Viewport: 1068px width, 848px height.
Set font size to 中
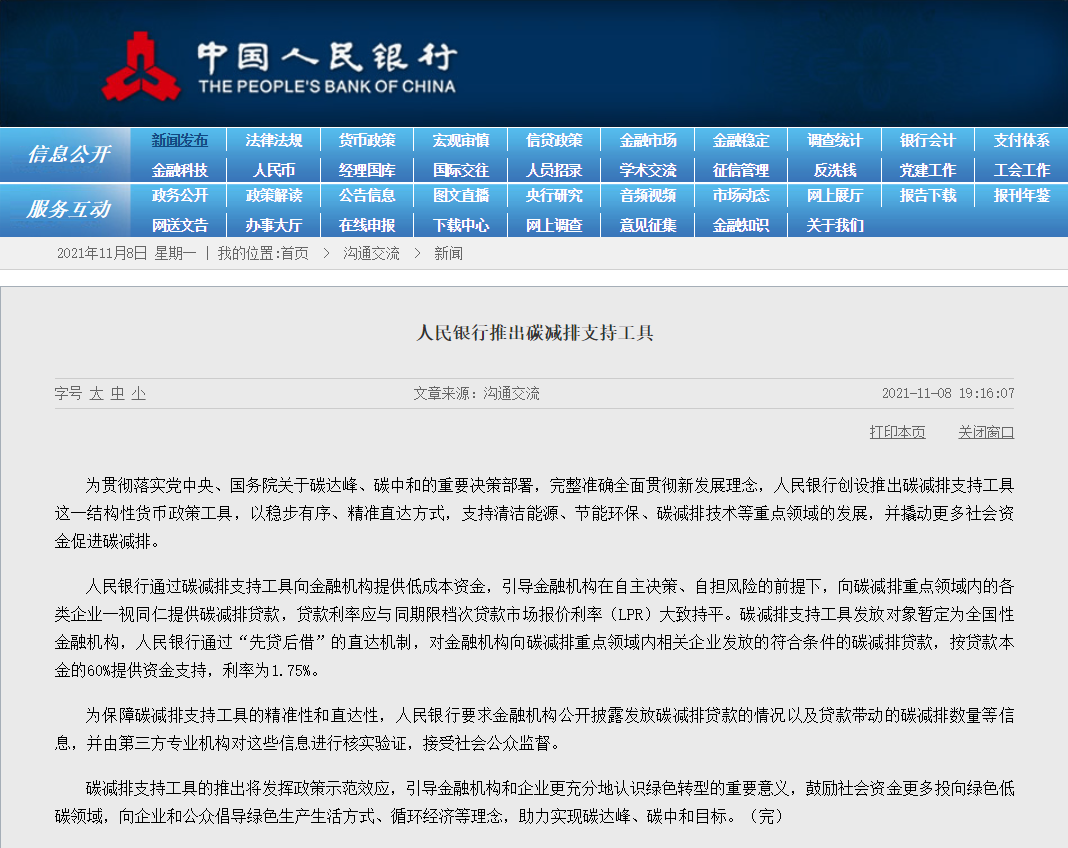[118, 394]
